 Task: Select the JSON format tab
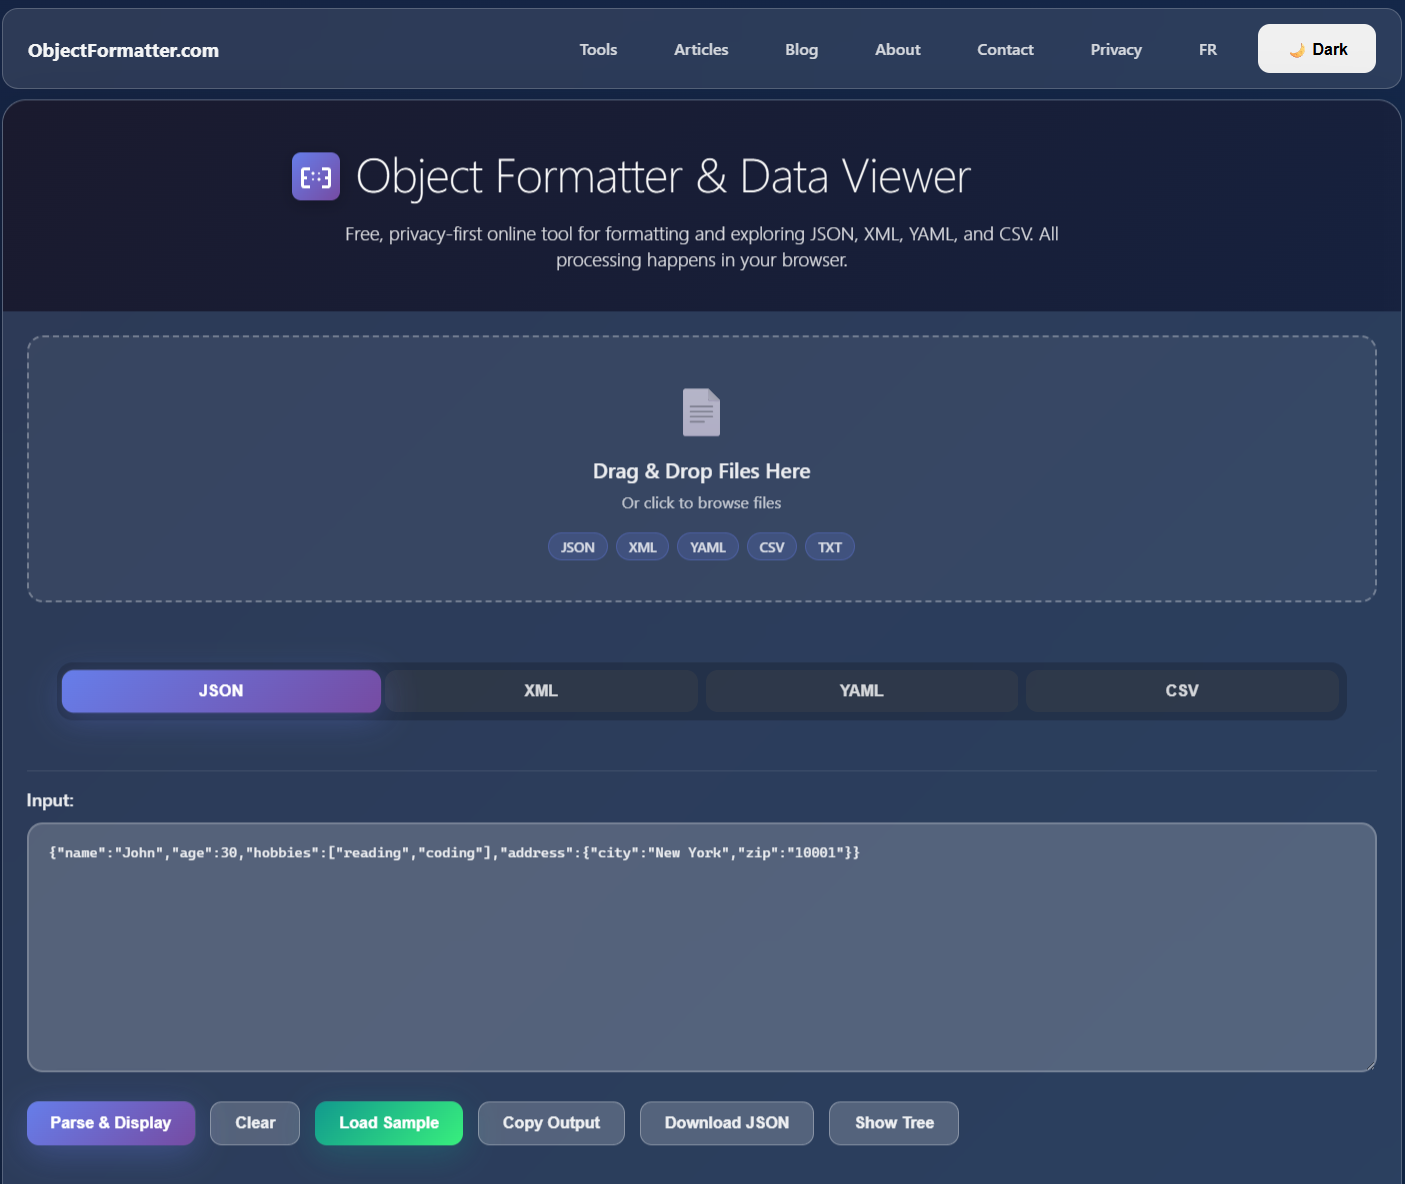pos(221,691)
